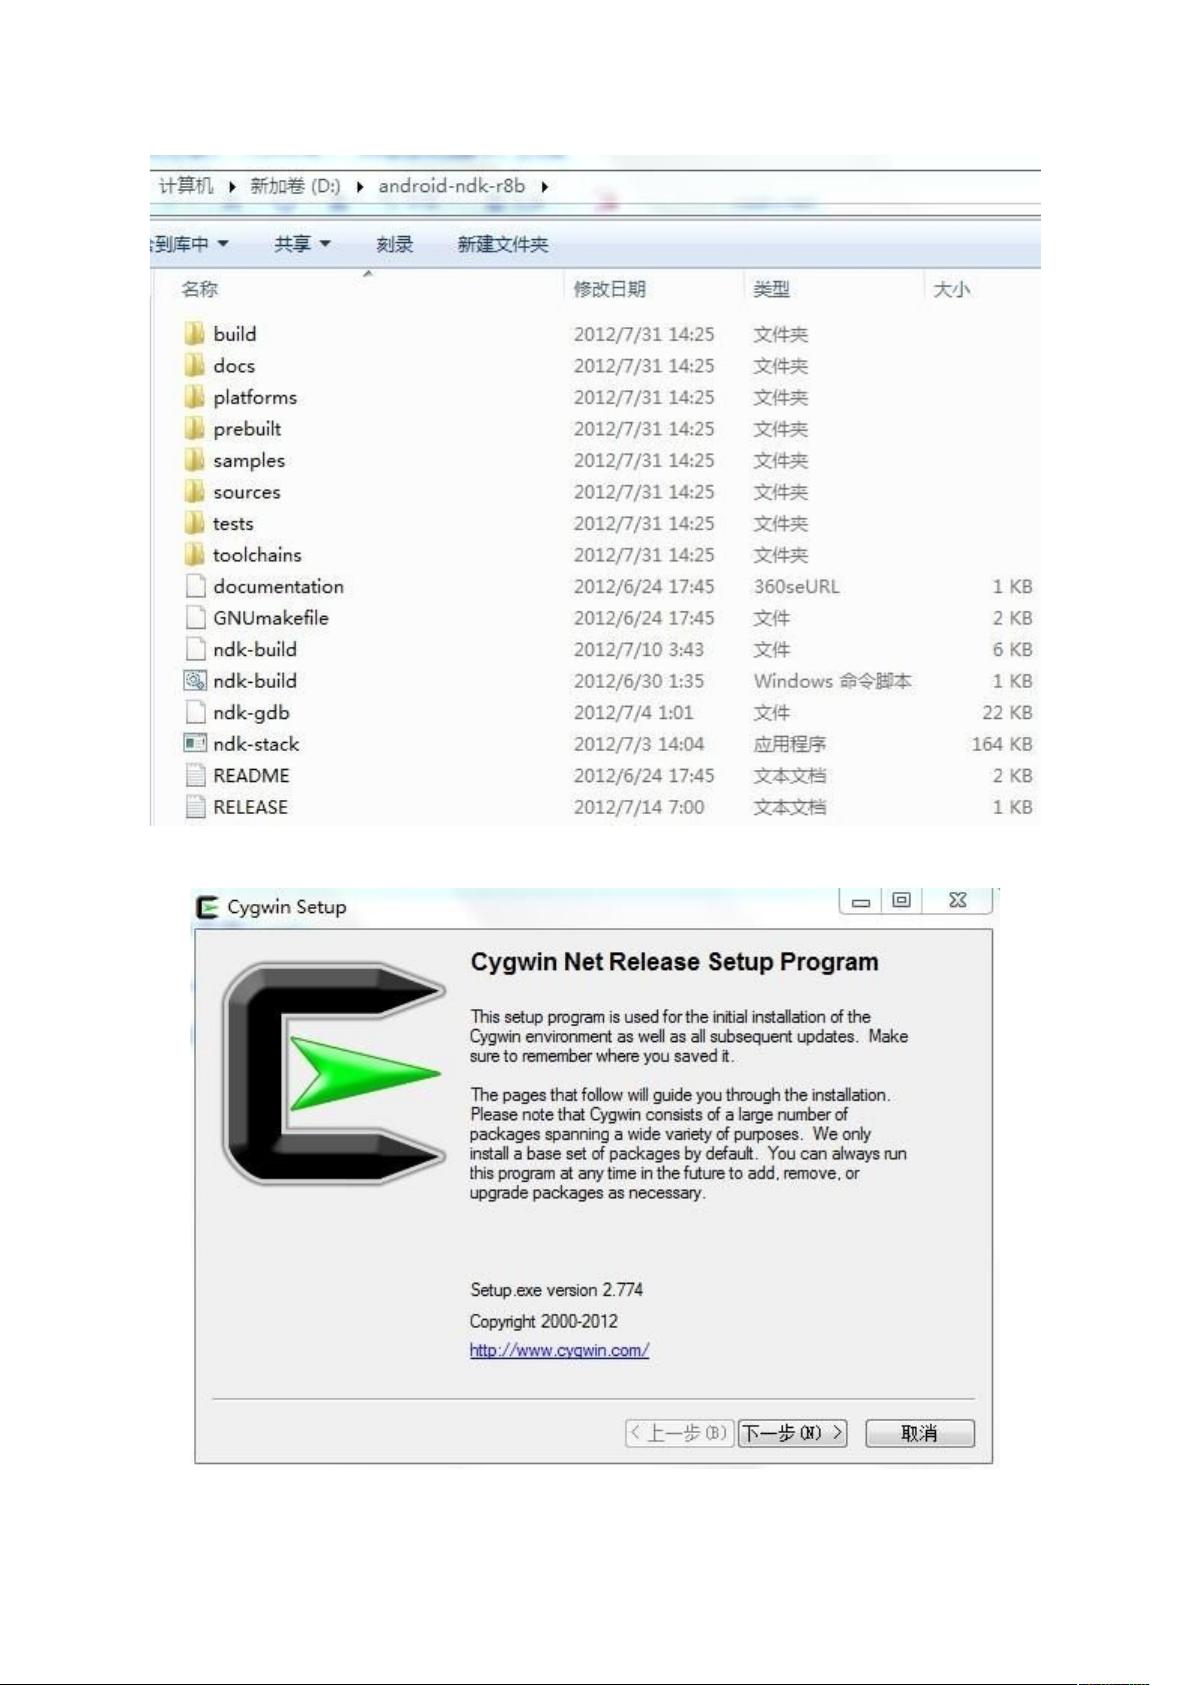Click the ndk-gdb file icon
Screen dimensions: 1192x1685
195,711
